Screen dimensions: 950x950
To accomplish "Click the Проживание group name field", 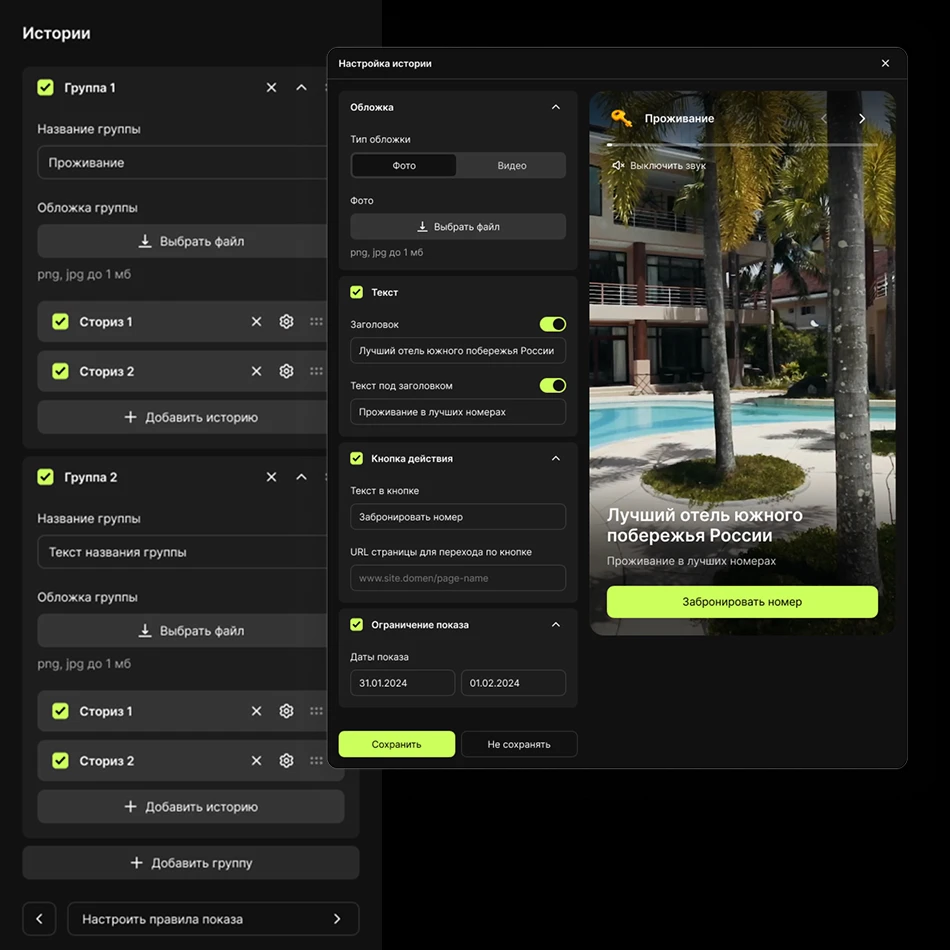I will coord(182,162).
